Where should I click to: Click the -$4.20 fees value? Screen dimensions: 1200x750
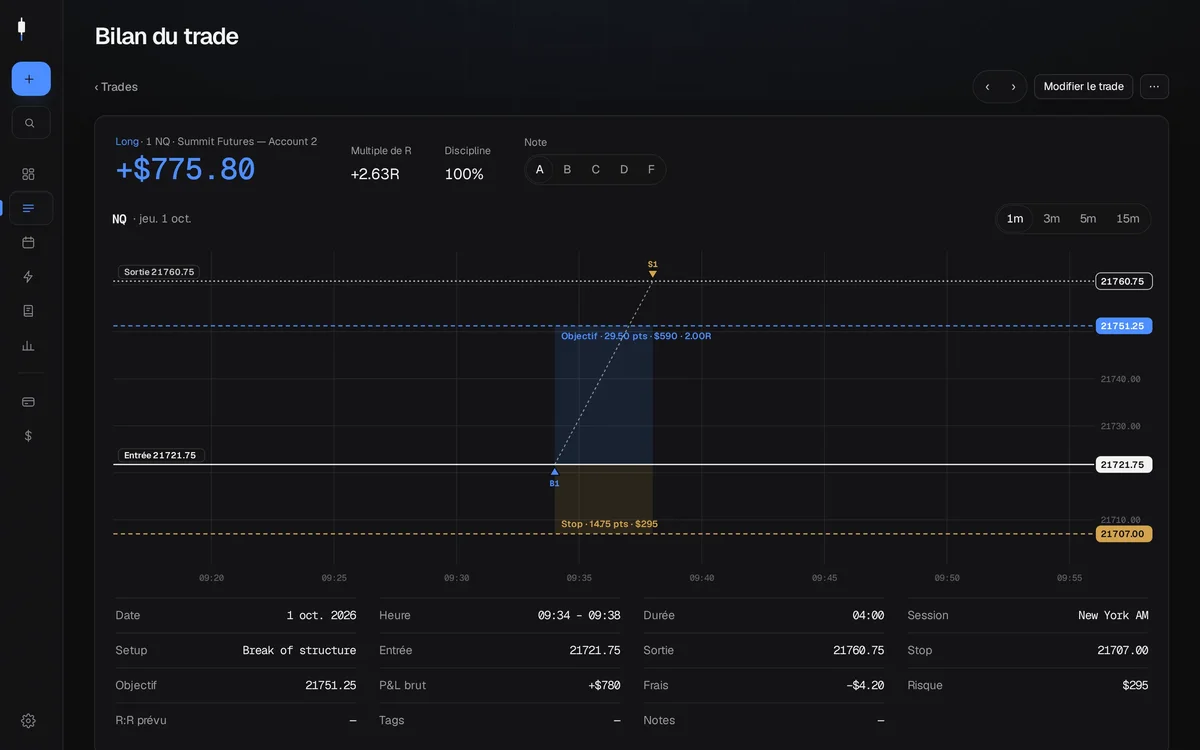pyautogui.click(x=865, y=686)
